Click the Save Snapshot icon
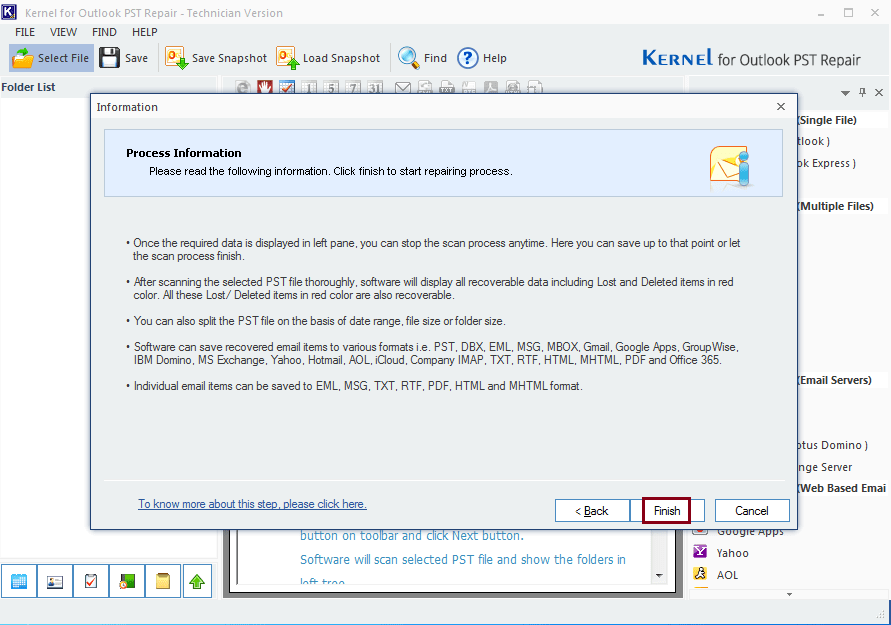The image size is (891, 625). 177,58
